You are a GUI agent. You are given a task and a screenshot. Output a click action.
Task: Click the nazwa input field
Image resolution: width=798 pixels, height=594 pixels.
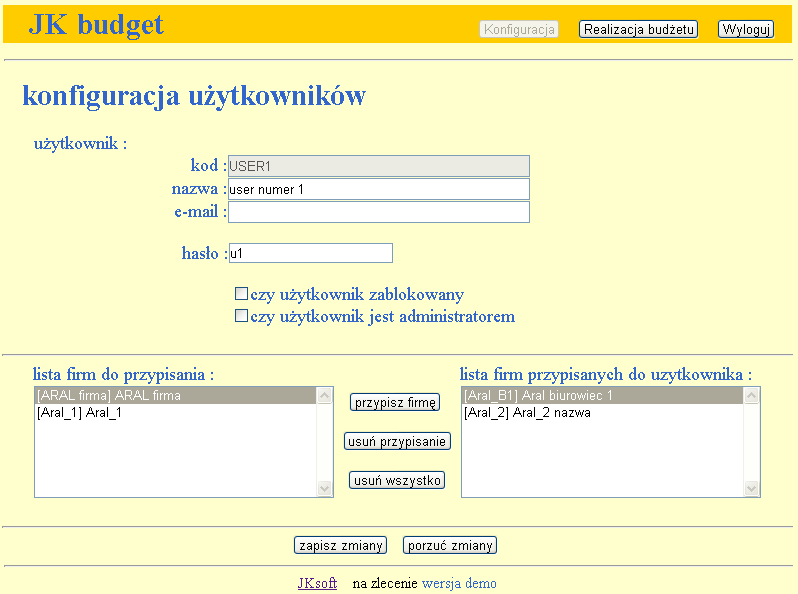[378, 189]
